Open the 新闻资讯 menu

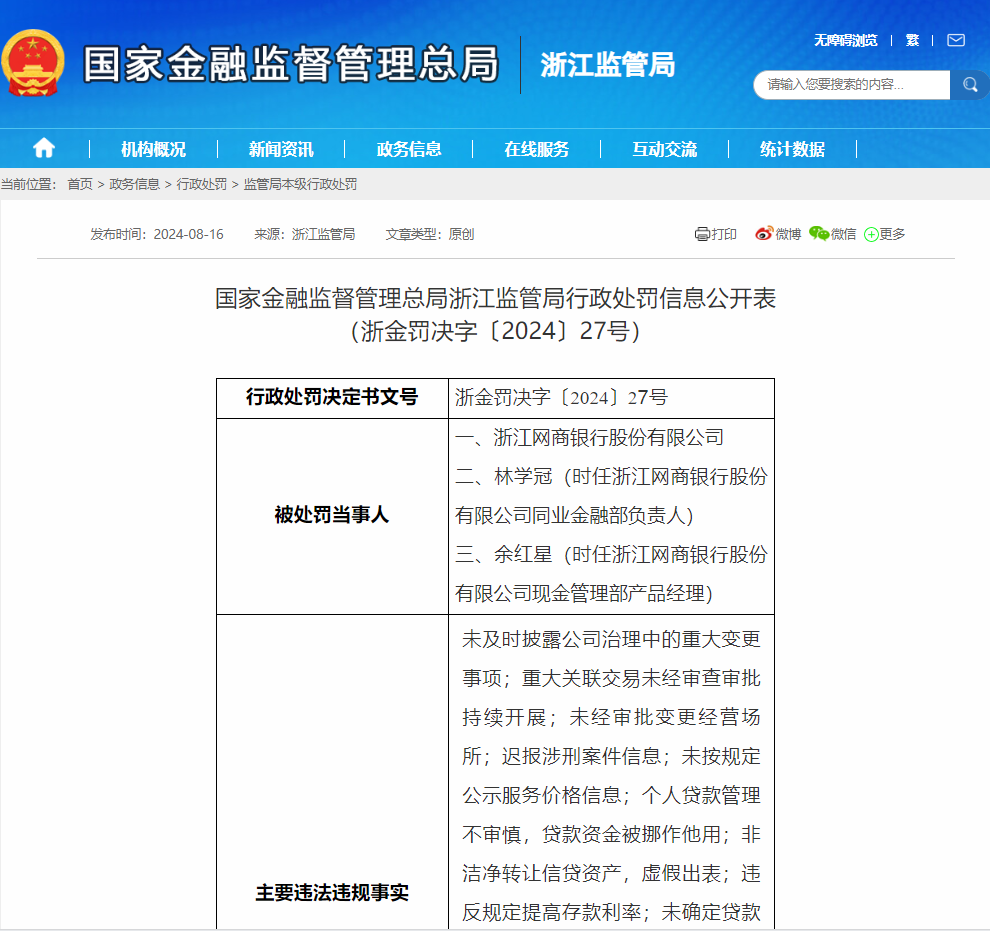(x=281, y=149)
